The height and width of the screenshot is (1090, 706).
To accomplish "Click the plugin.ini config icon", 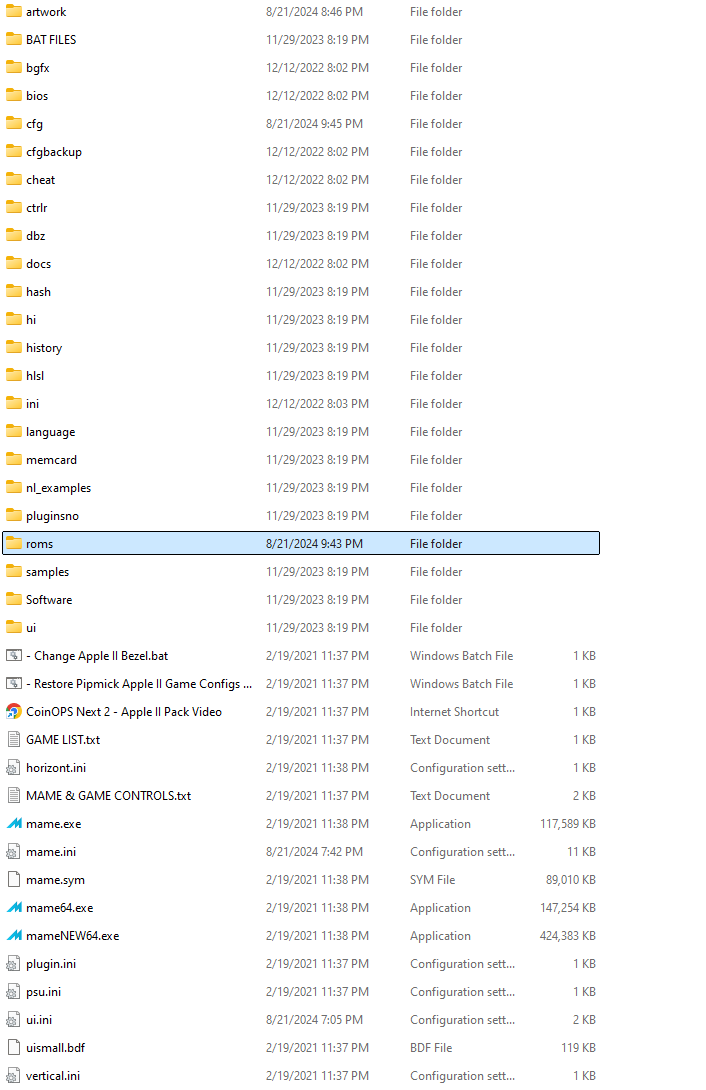I will pos(14,963).
